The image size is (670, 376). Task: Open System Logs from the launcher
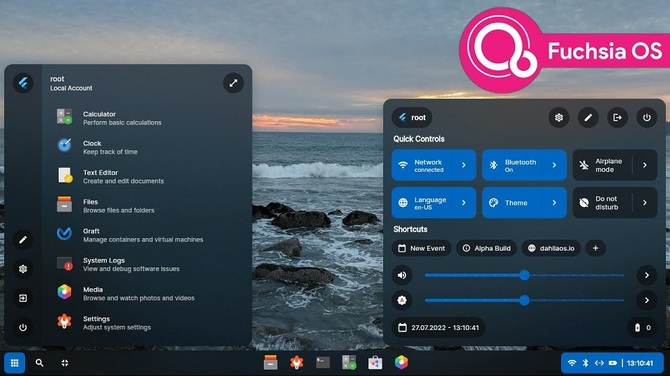click(x=147, y=264)
